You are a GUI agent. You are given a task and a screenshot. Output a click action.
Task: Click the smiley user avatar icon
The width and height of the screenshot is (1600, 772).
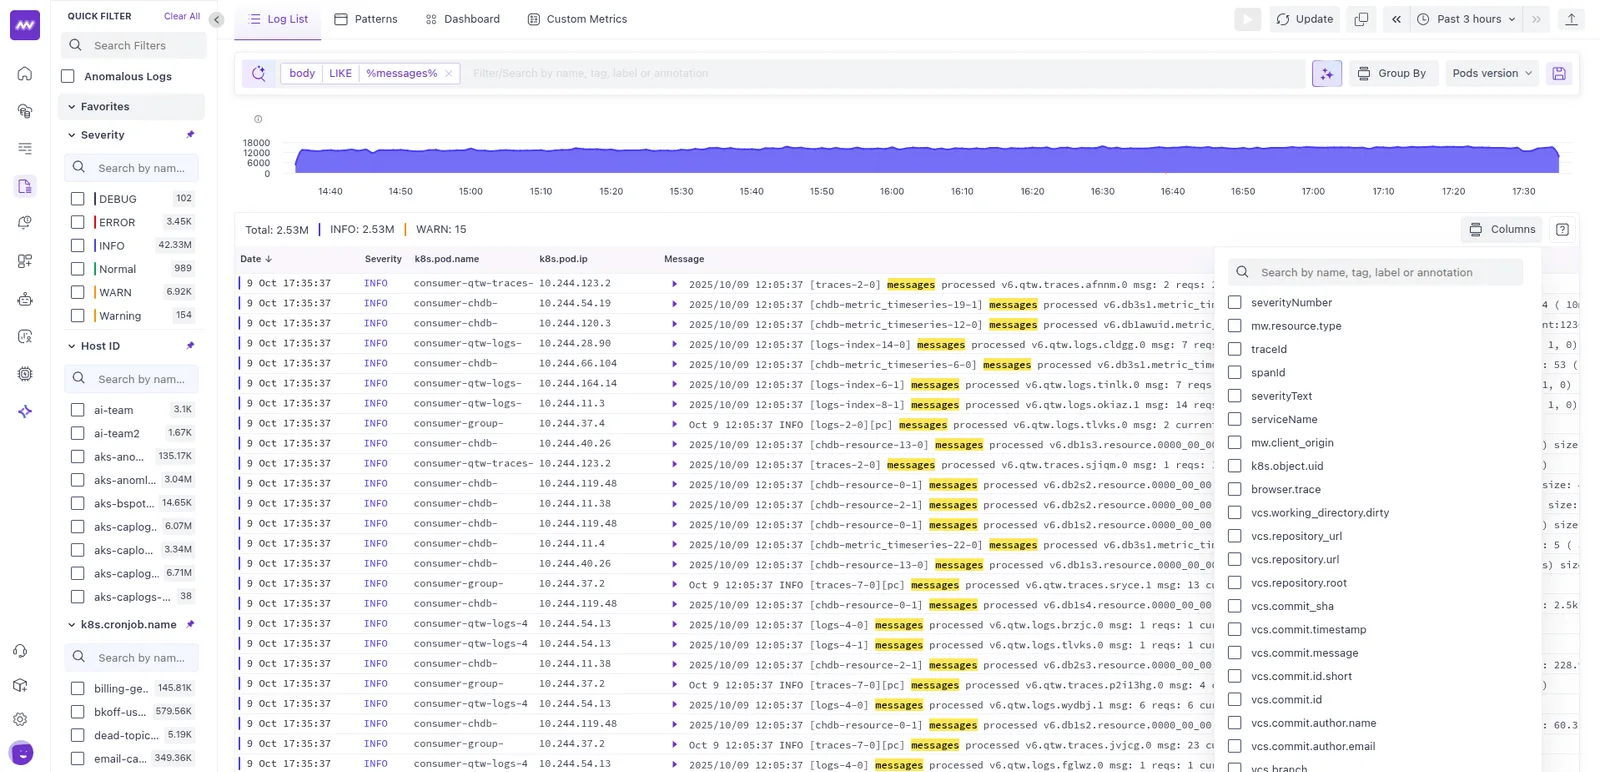tap(21, 753)
